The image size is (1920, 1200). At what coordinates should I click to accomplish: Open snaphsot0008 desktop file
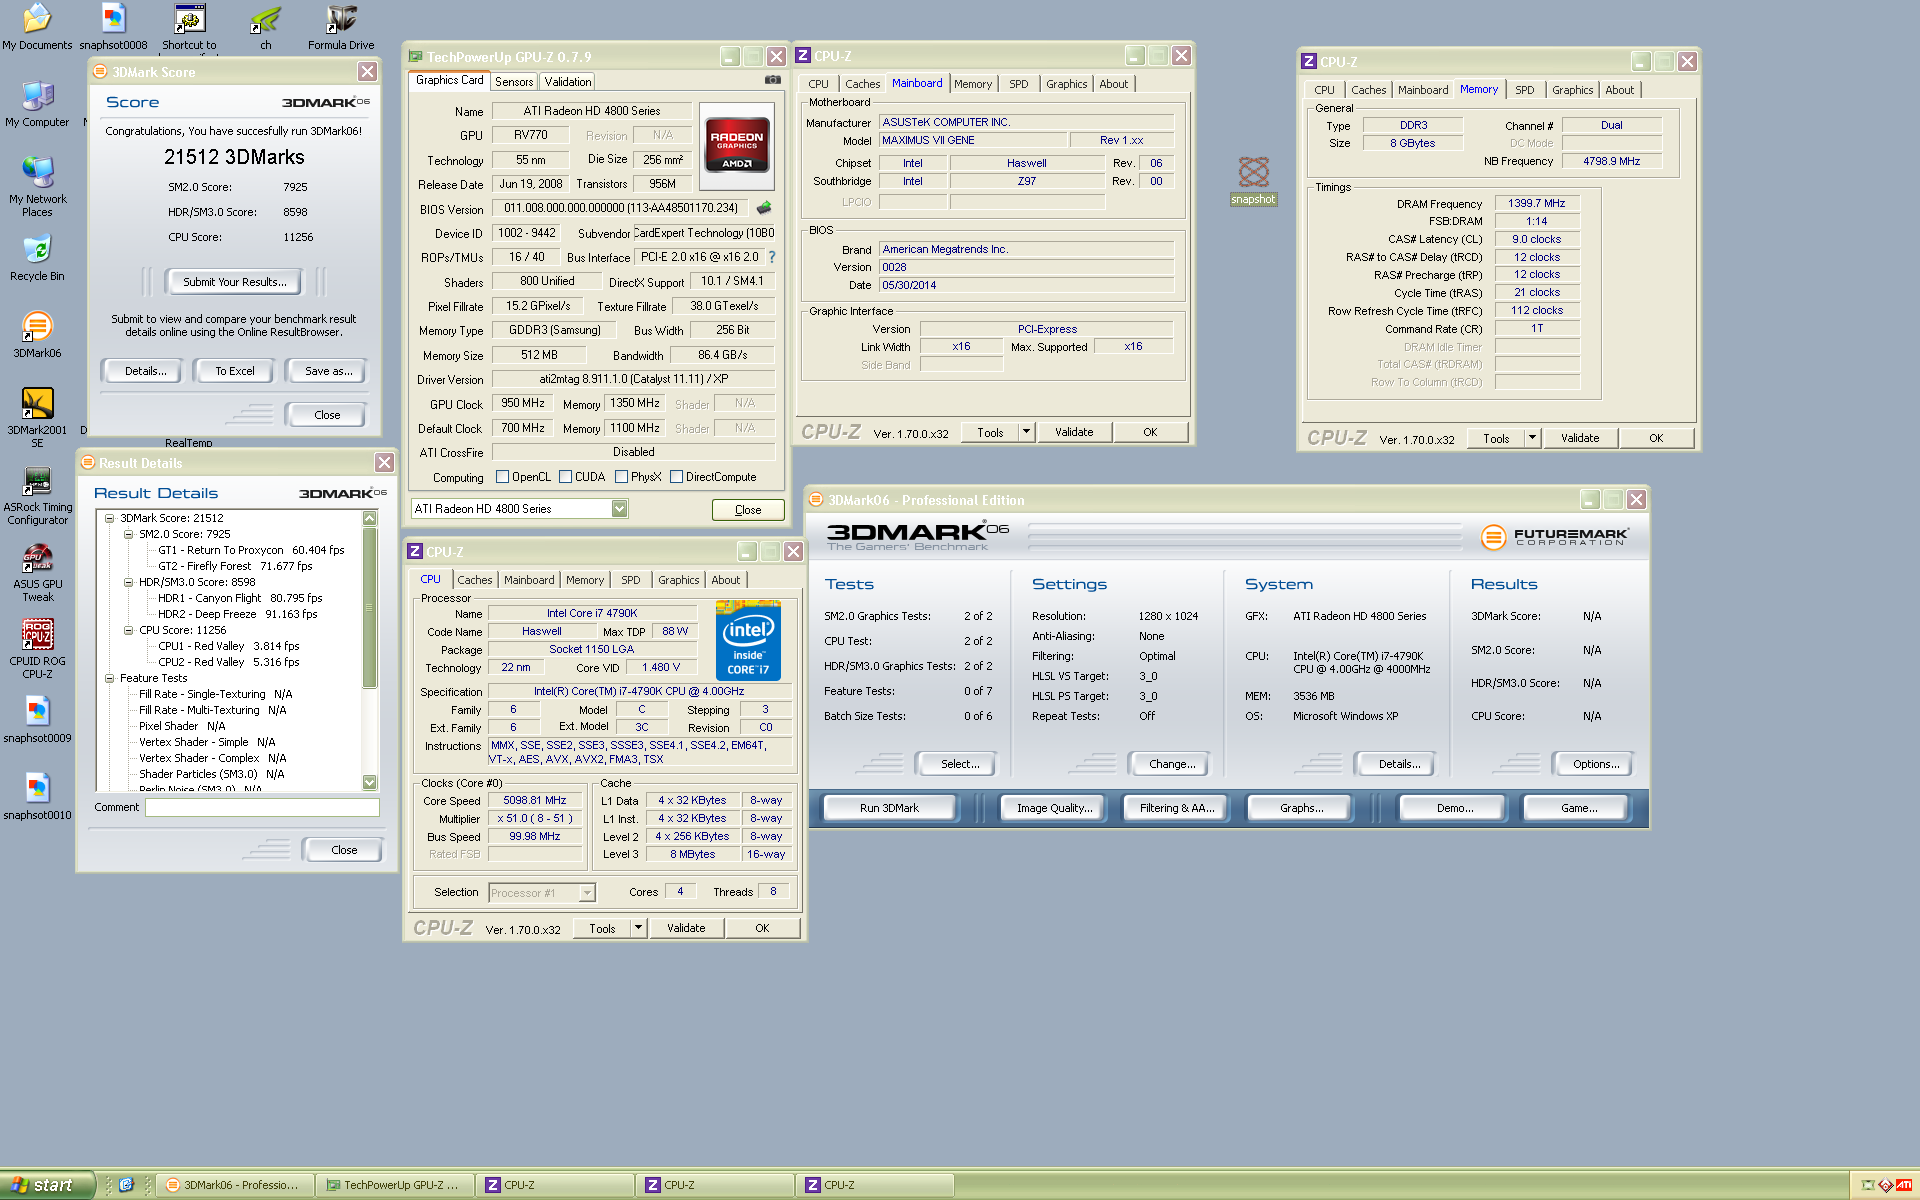[113, 26]
